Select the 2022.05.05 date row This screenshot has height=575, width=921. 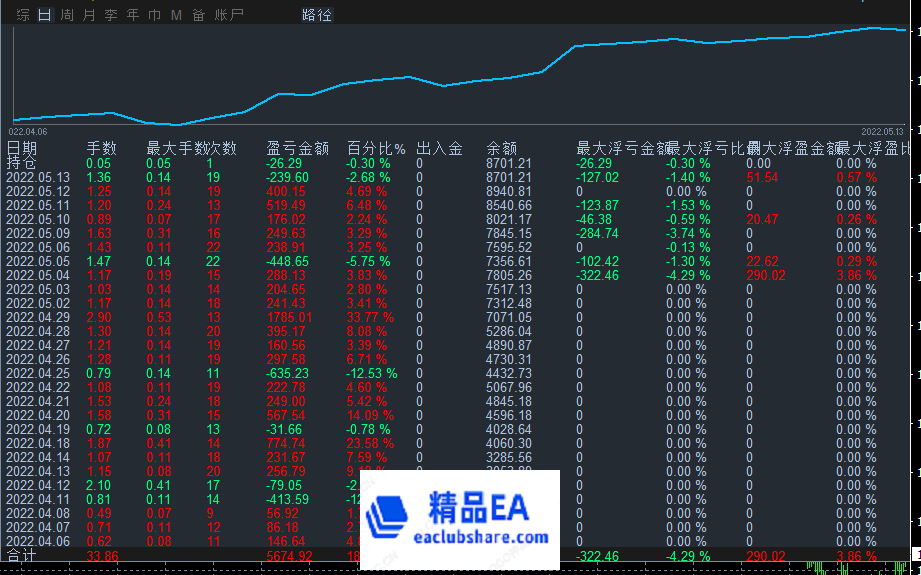tap(38, 261)
